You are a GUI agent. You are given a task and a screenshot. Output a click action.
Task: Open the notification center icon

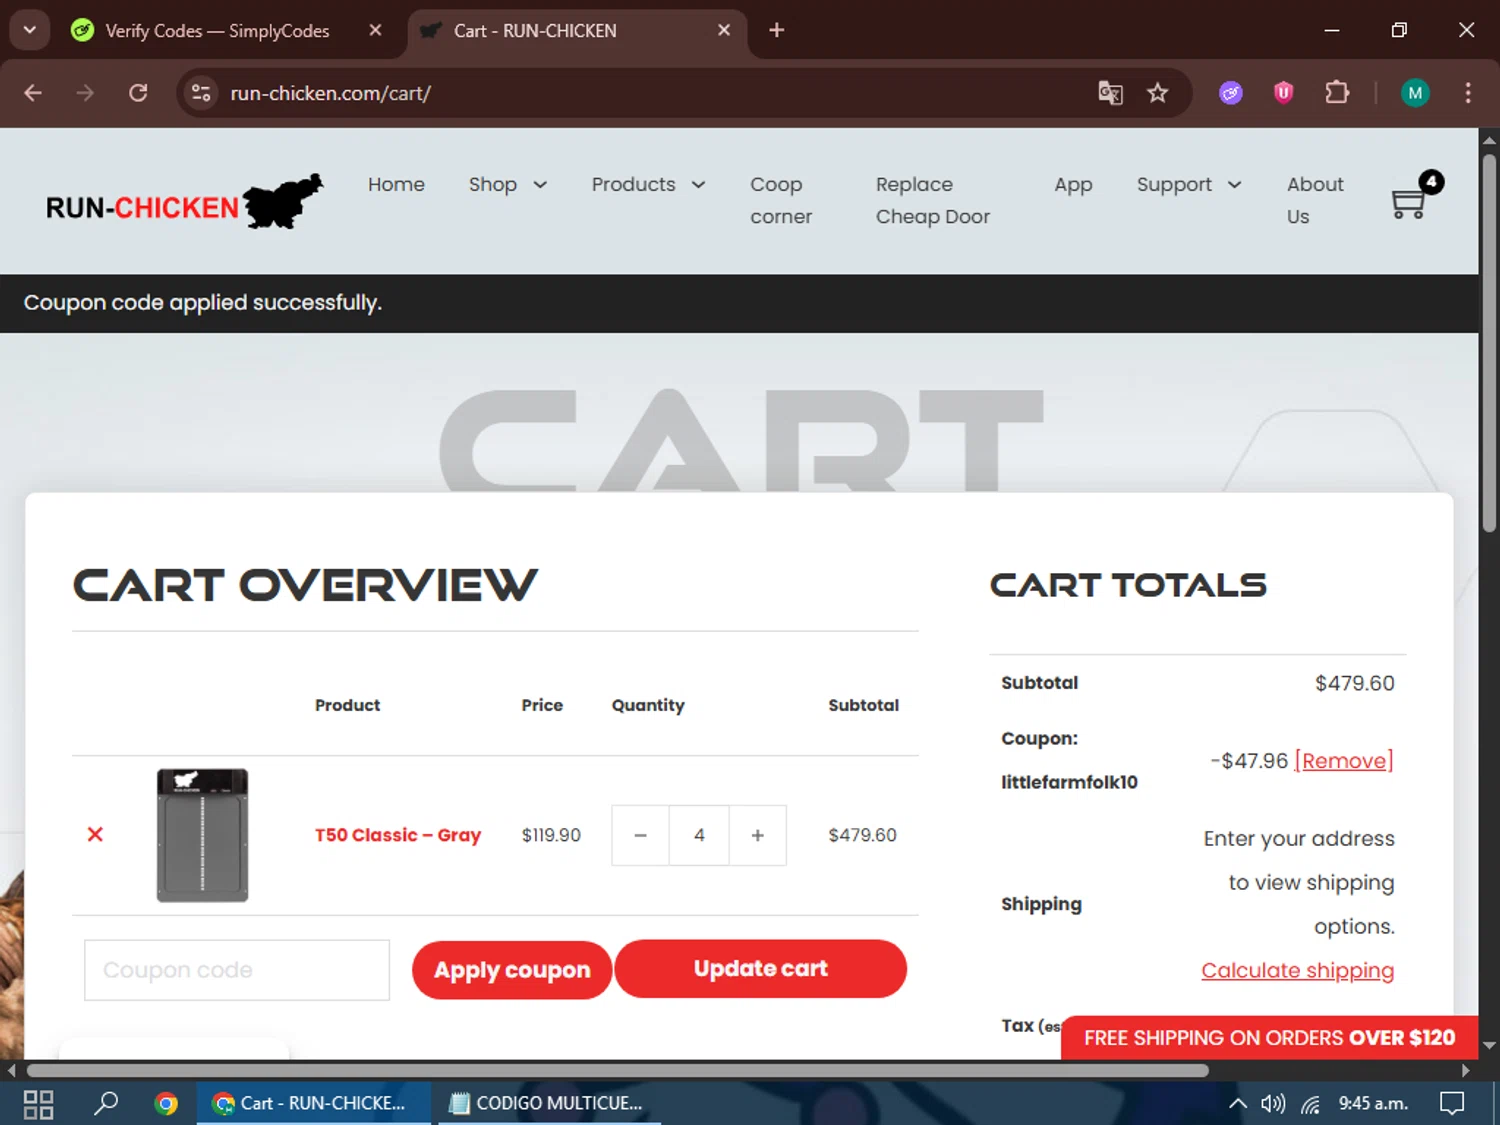point(1451,1103)
